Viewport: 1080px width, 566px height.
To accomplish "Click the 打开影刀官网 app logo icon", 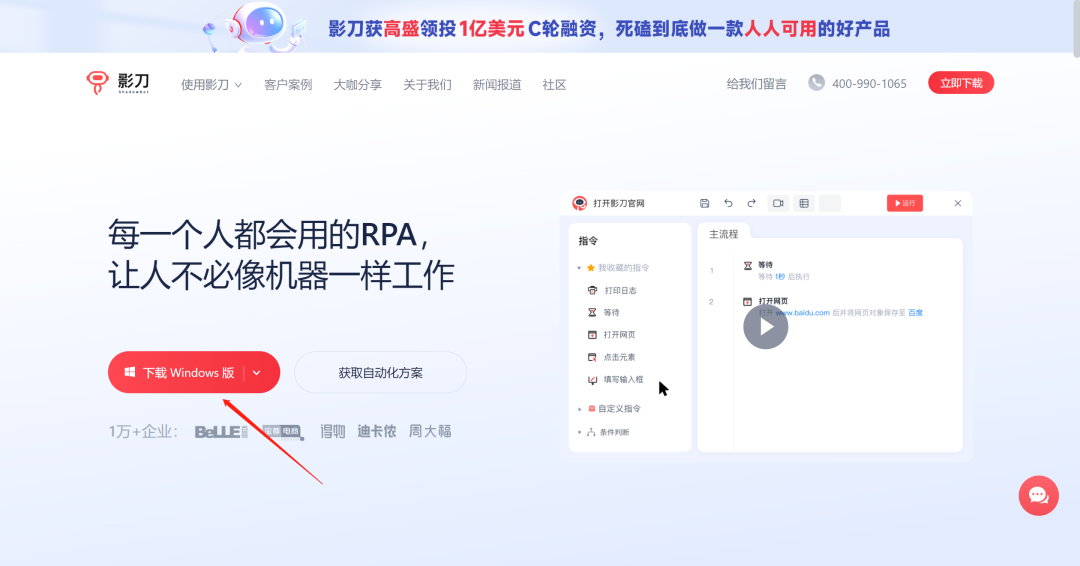I will pos(579,203).
